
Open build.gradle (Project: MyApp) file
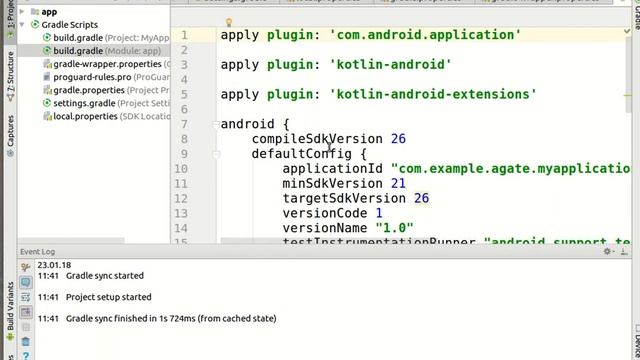coord(106,38)
